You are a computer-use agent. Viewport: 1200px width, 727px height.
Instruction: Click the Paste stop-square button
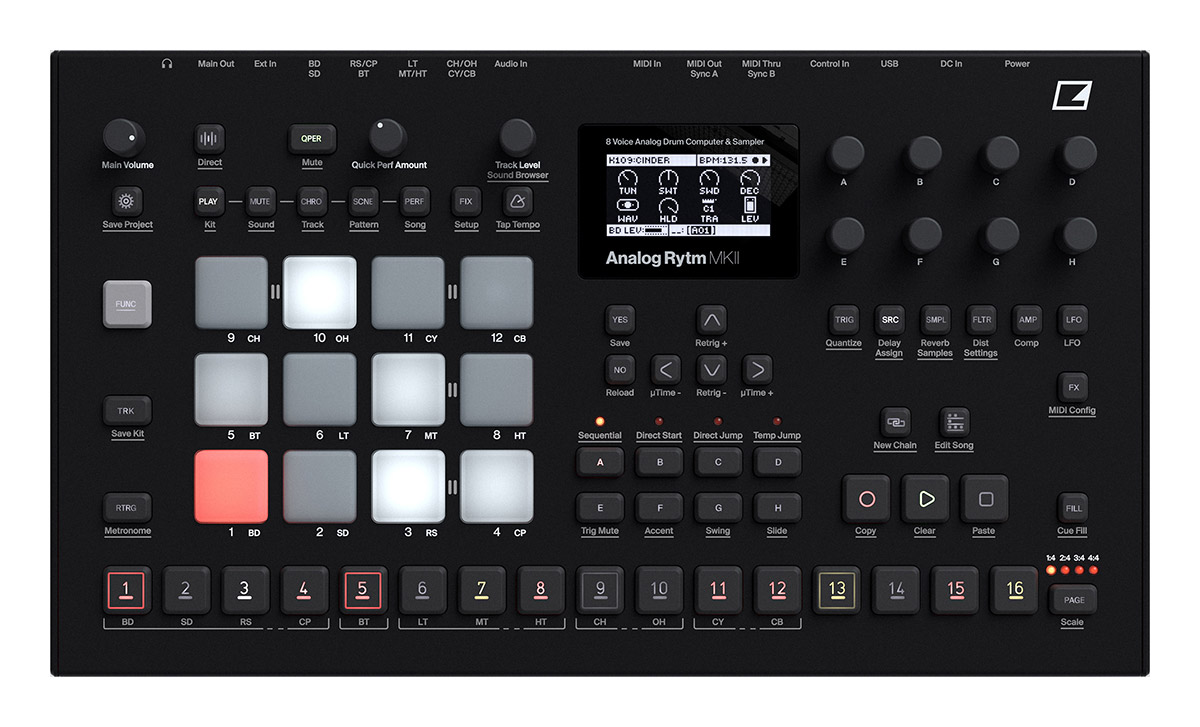(985, 498)
